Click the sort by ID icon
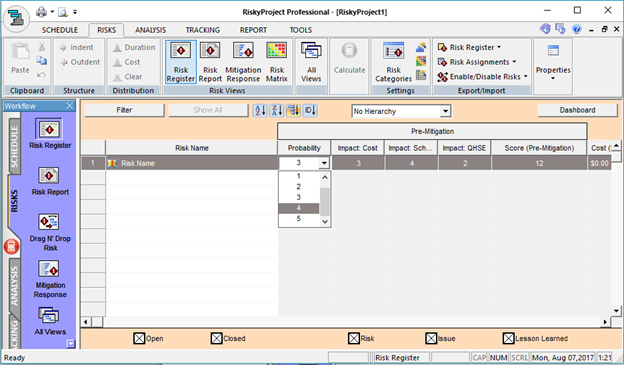The width and height of the screenshot is (624, 365). click(x=310, y=110)
